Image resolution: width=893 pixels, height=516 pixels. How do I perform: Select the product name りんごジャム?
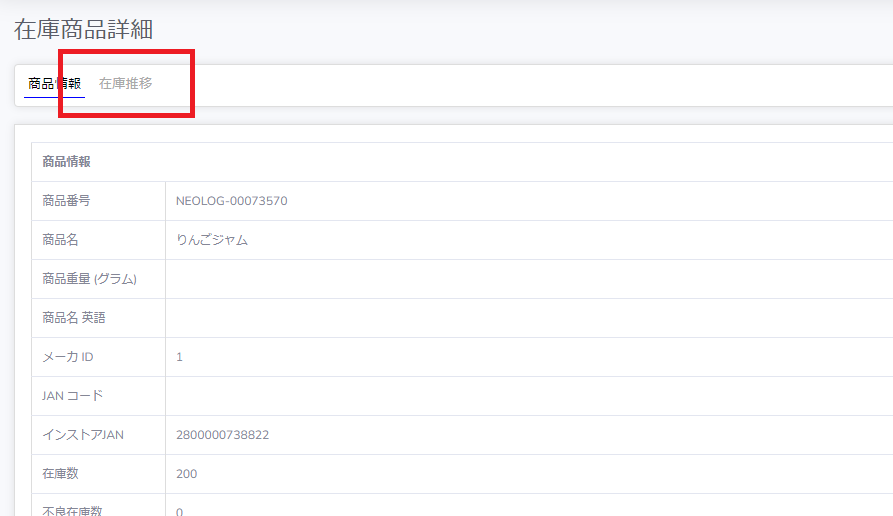[211, 240]
